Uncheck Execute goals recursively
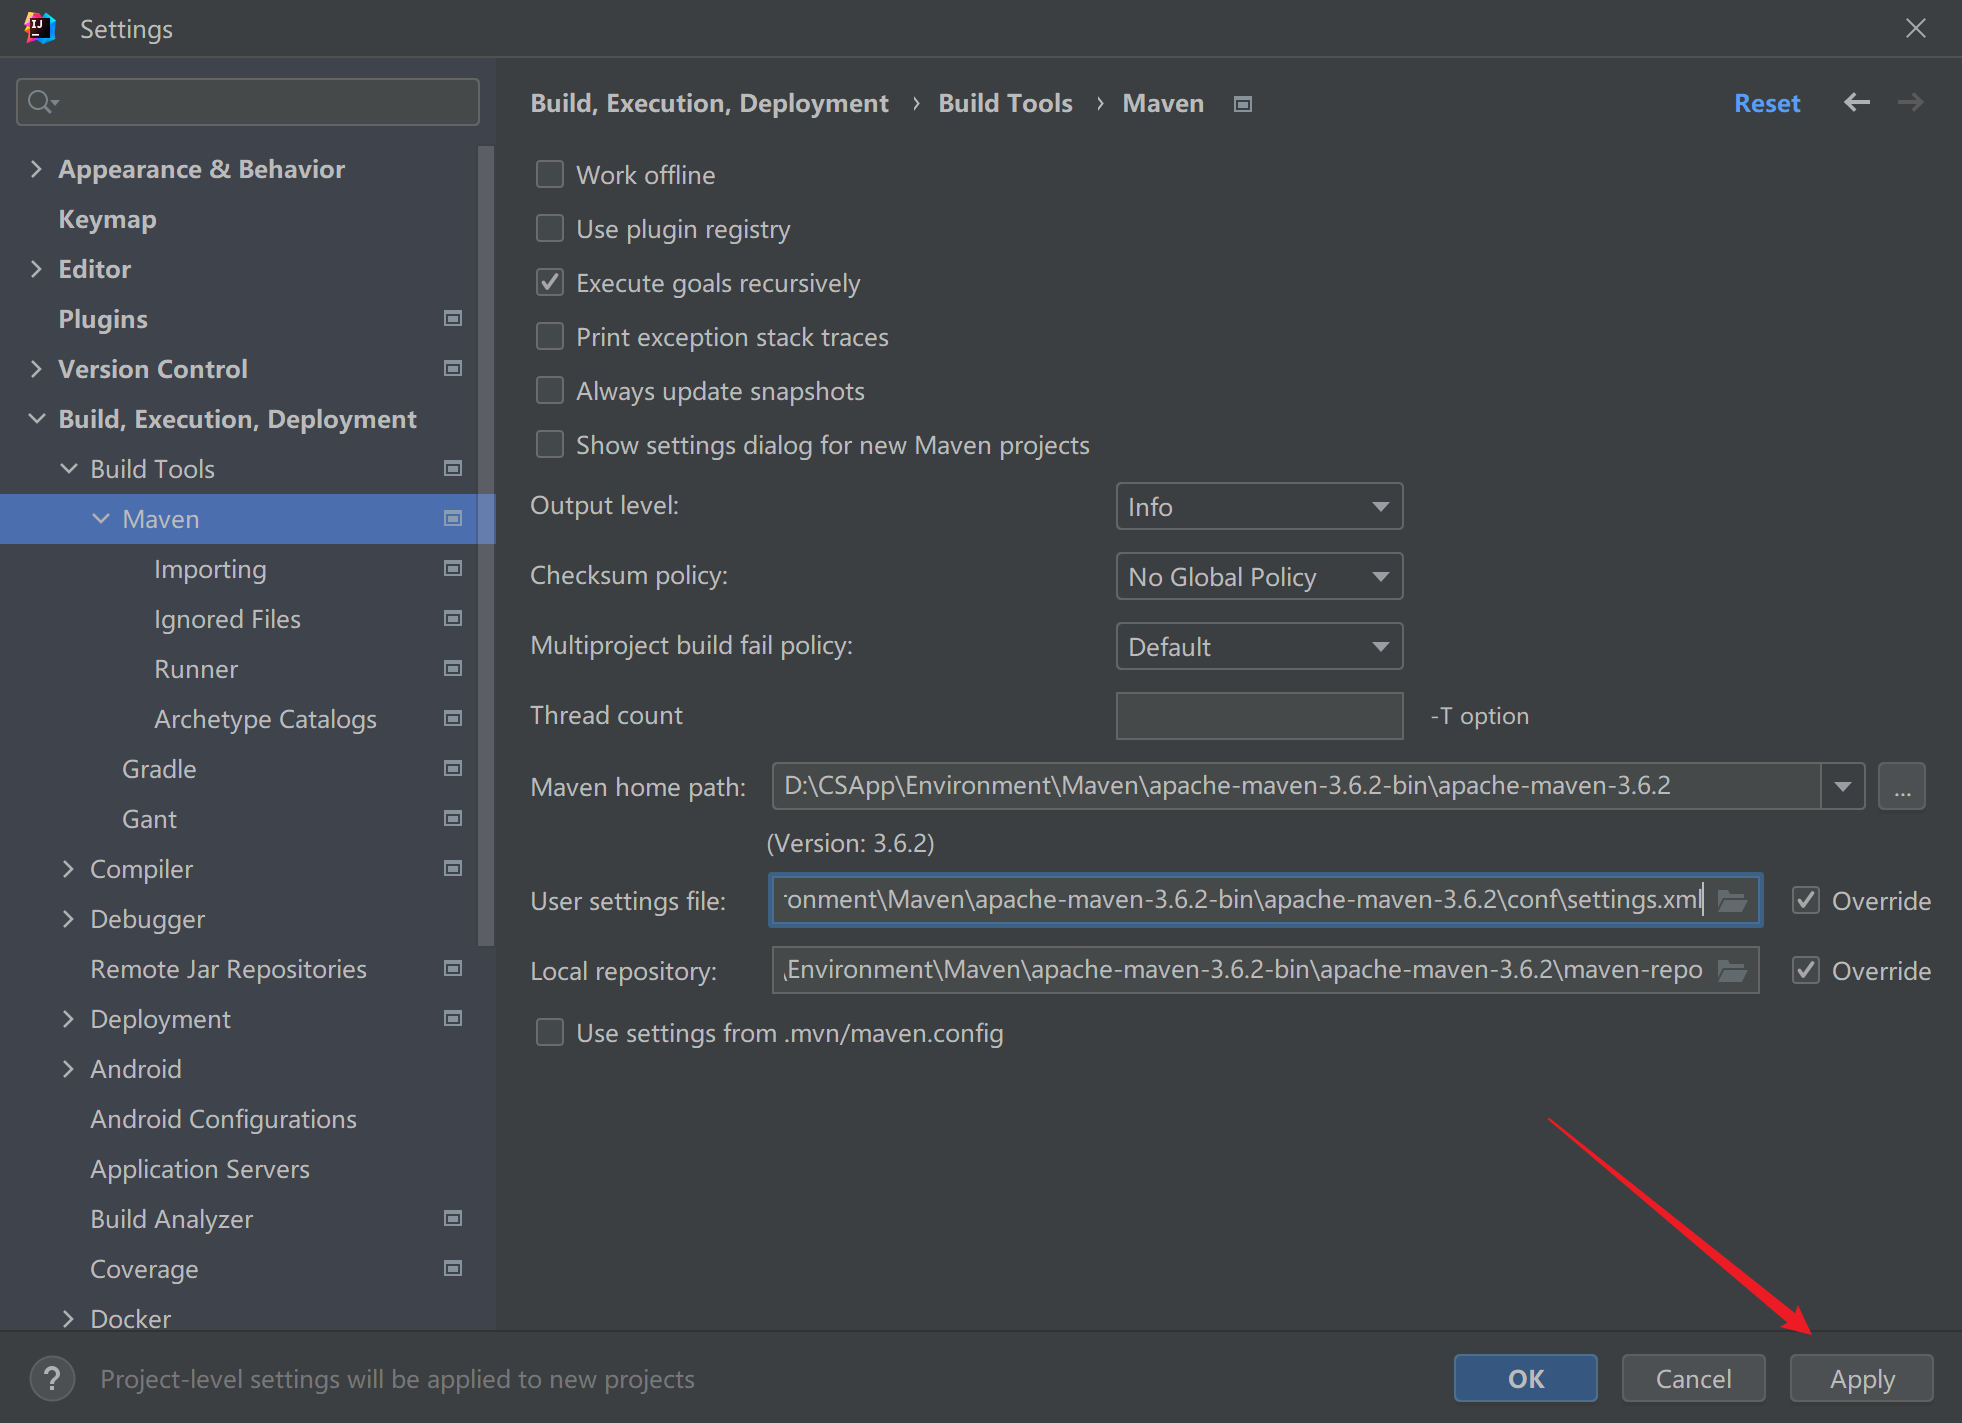The height and width of the screenshot is (1423, 1962). pyautogui.click(x=550, y=283)
